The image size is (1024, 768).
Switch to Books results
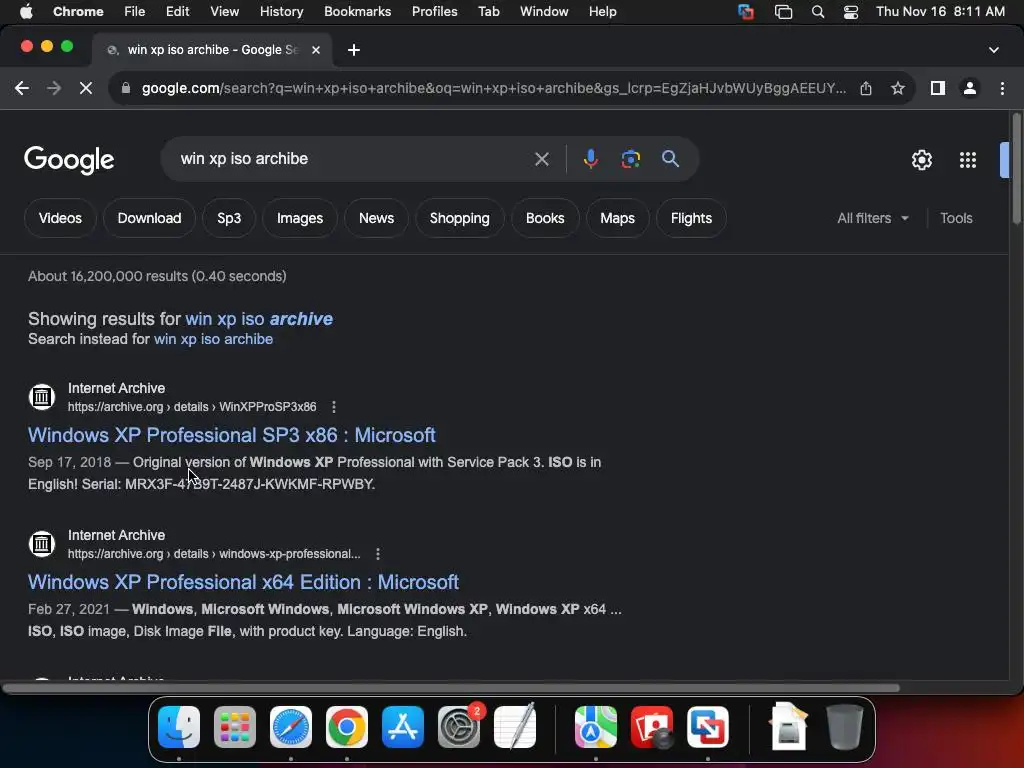545,218
